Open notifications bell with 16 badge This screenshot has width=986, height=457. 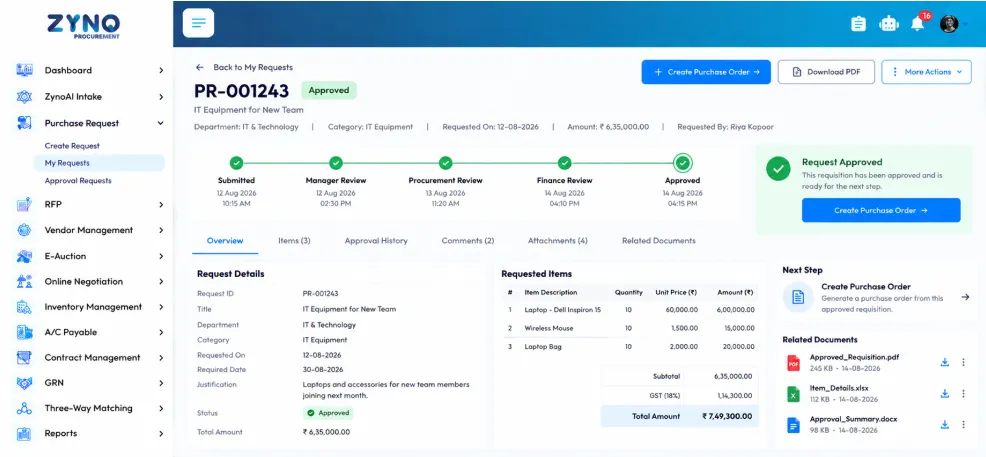tap(917, 23)
